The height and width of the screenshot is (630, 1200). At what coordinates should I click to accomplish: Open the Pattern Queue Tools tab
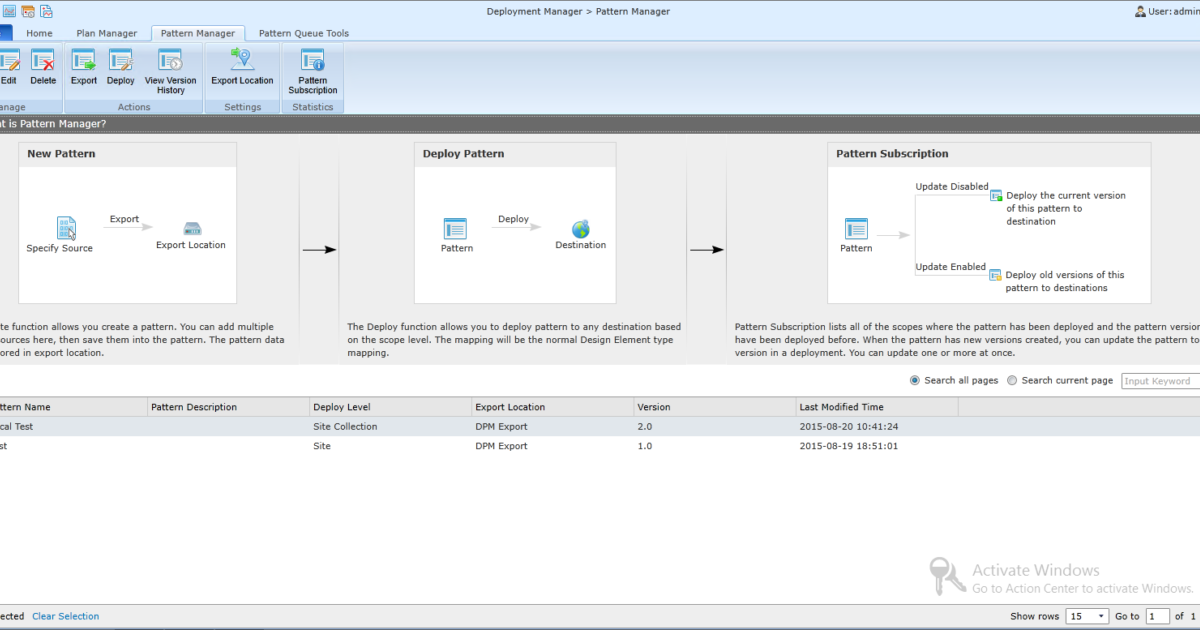pos(303,33)
